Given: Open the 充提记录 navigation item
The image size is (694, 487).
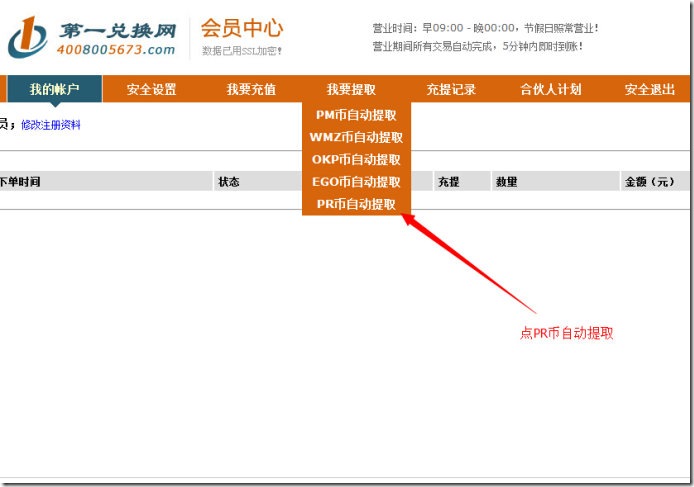Looking at the screenshot, I should point(451,89).
